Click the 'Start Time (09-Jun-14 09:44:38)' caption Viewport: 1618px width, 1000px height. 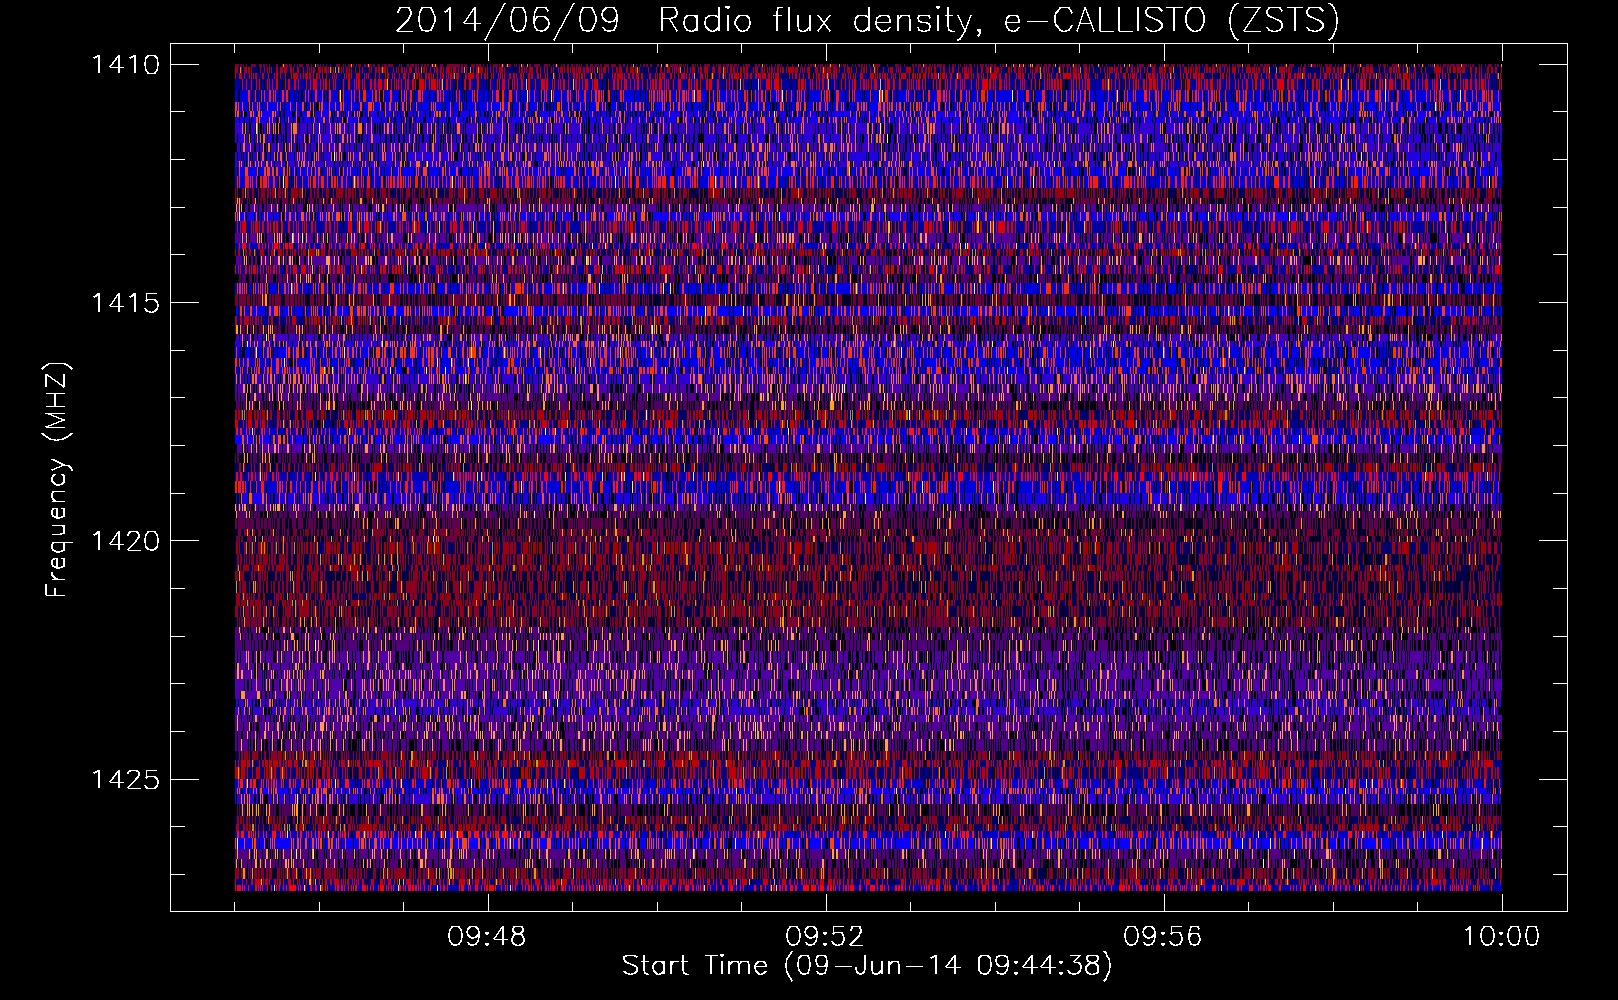(867, 966)
